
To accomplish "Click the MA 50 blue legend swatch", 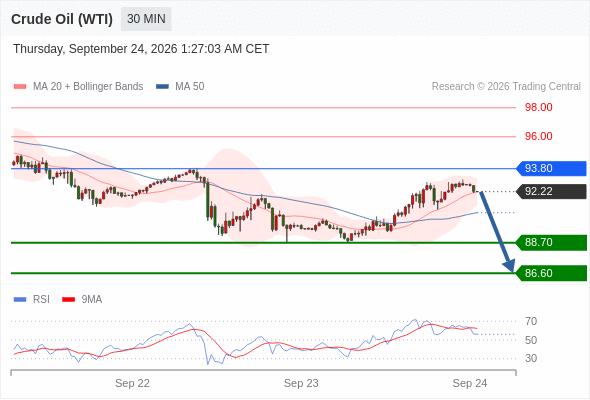I will pyautogui.click(x=162, y=87).
